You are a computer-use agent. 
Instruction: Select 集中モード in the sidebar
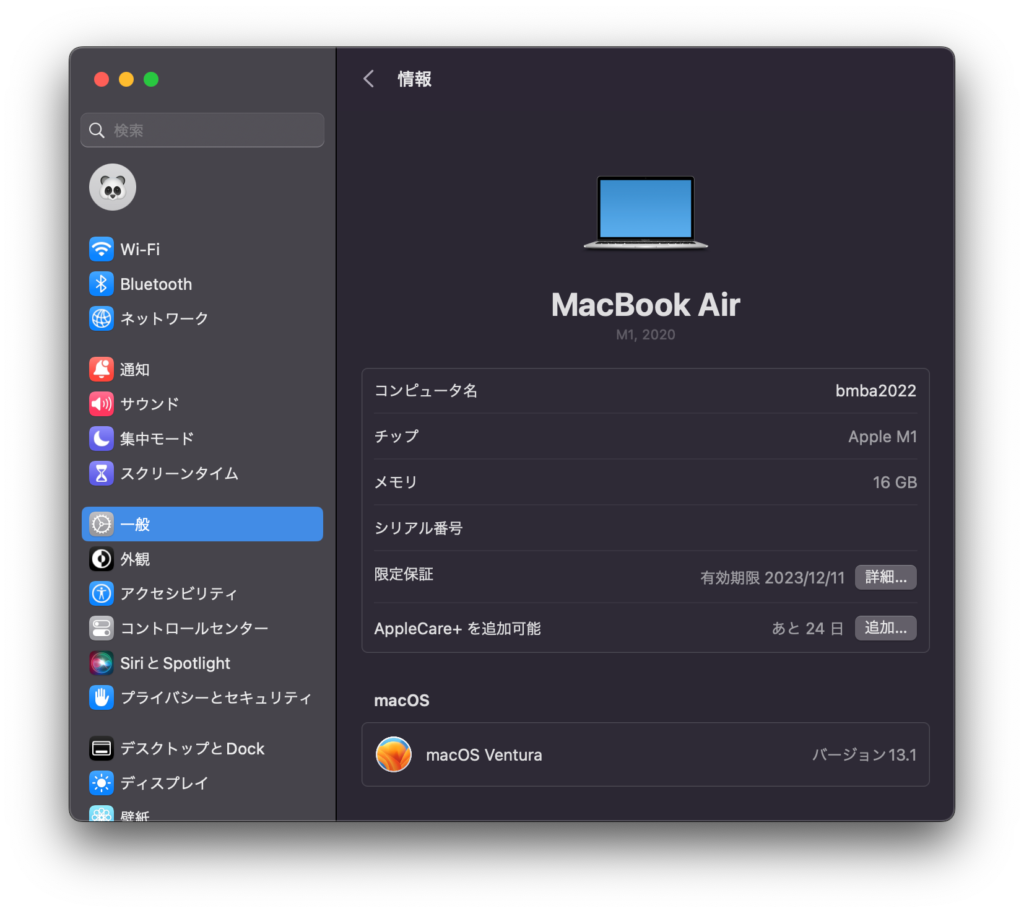pyautogui.click(x=157, y=439)
